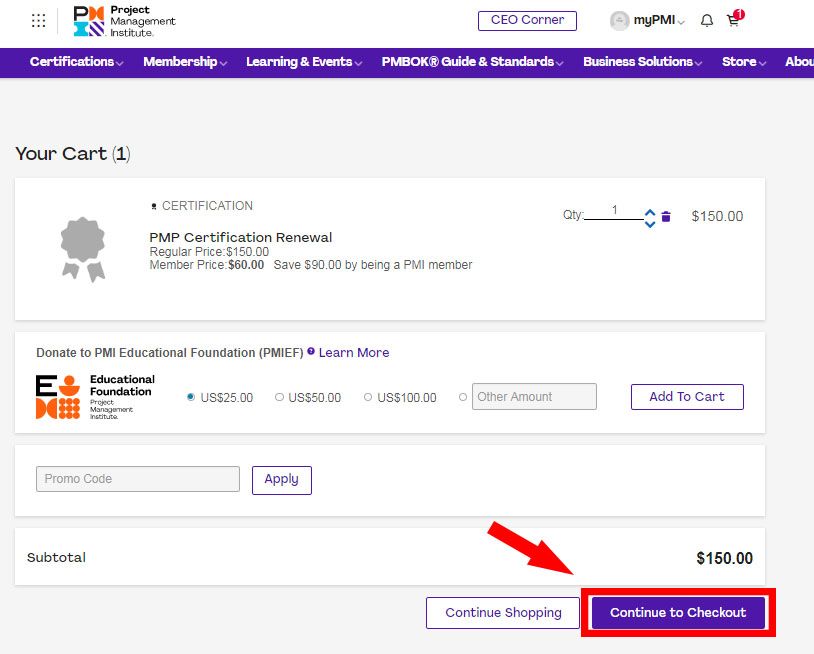Click the PMIEF info icon
The height and width of the screenshot is (654, 814).
[311, 351]
